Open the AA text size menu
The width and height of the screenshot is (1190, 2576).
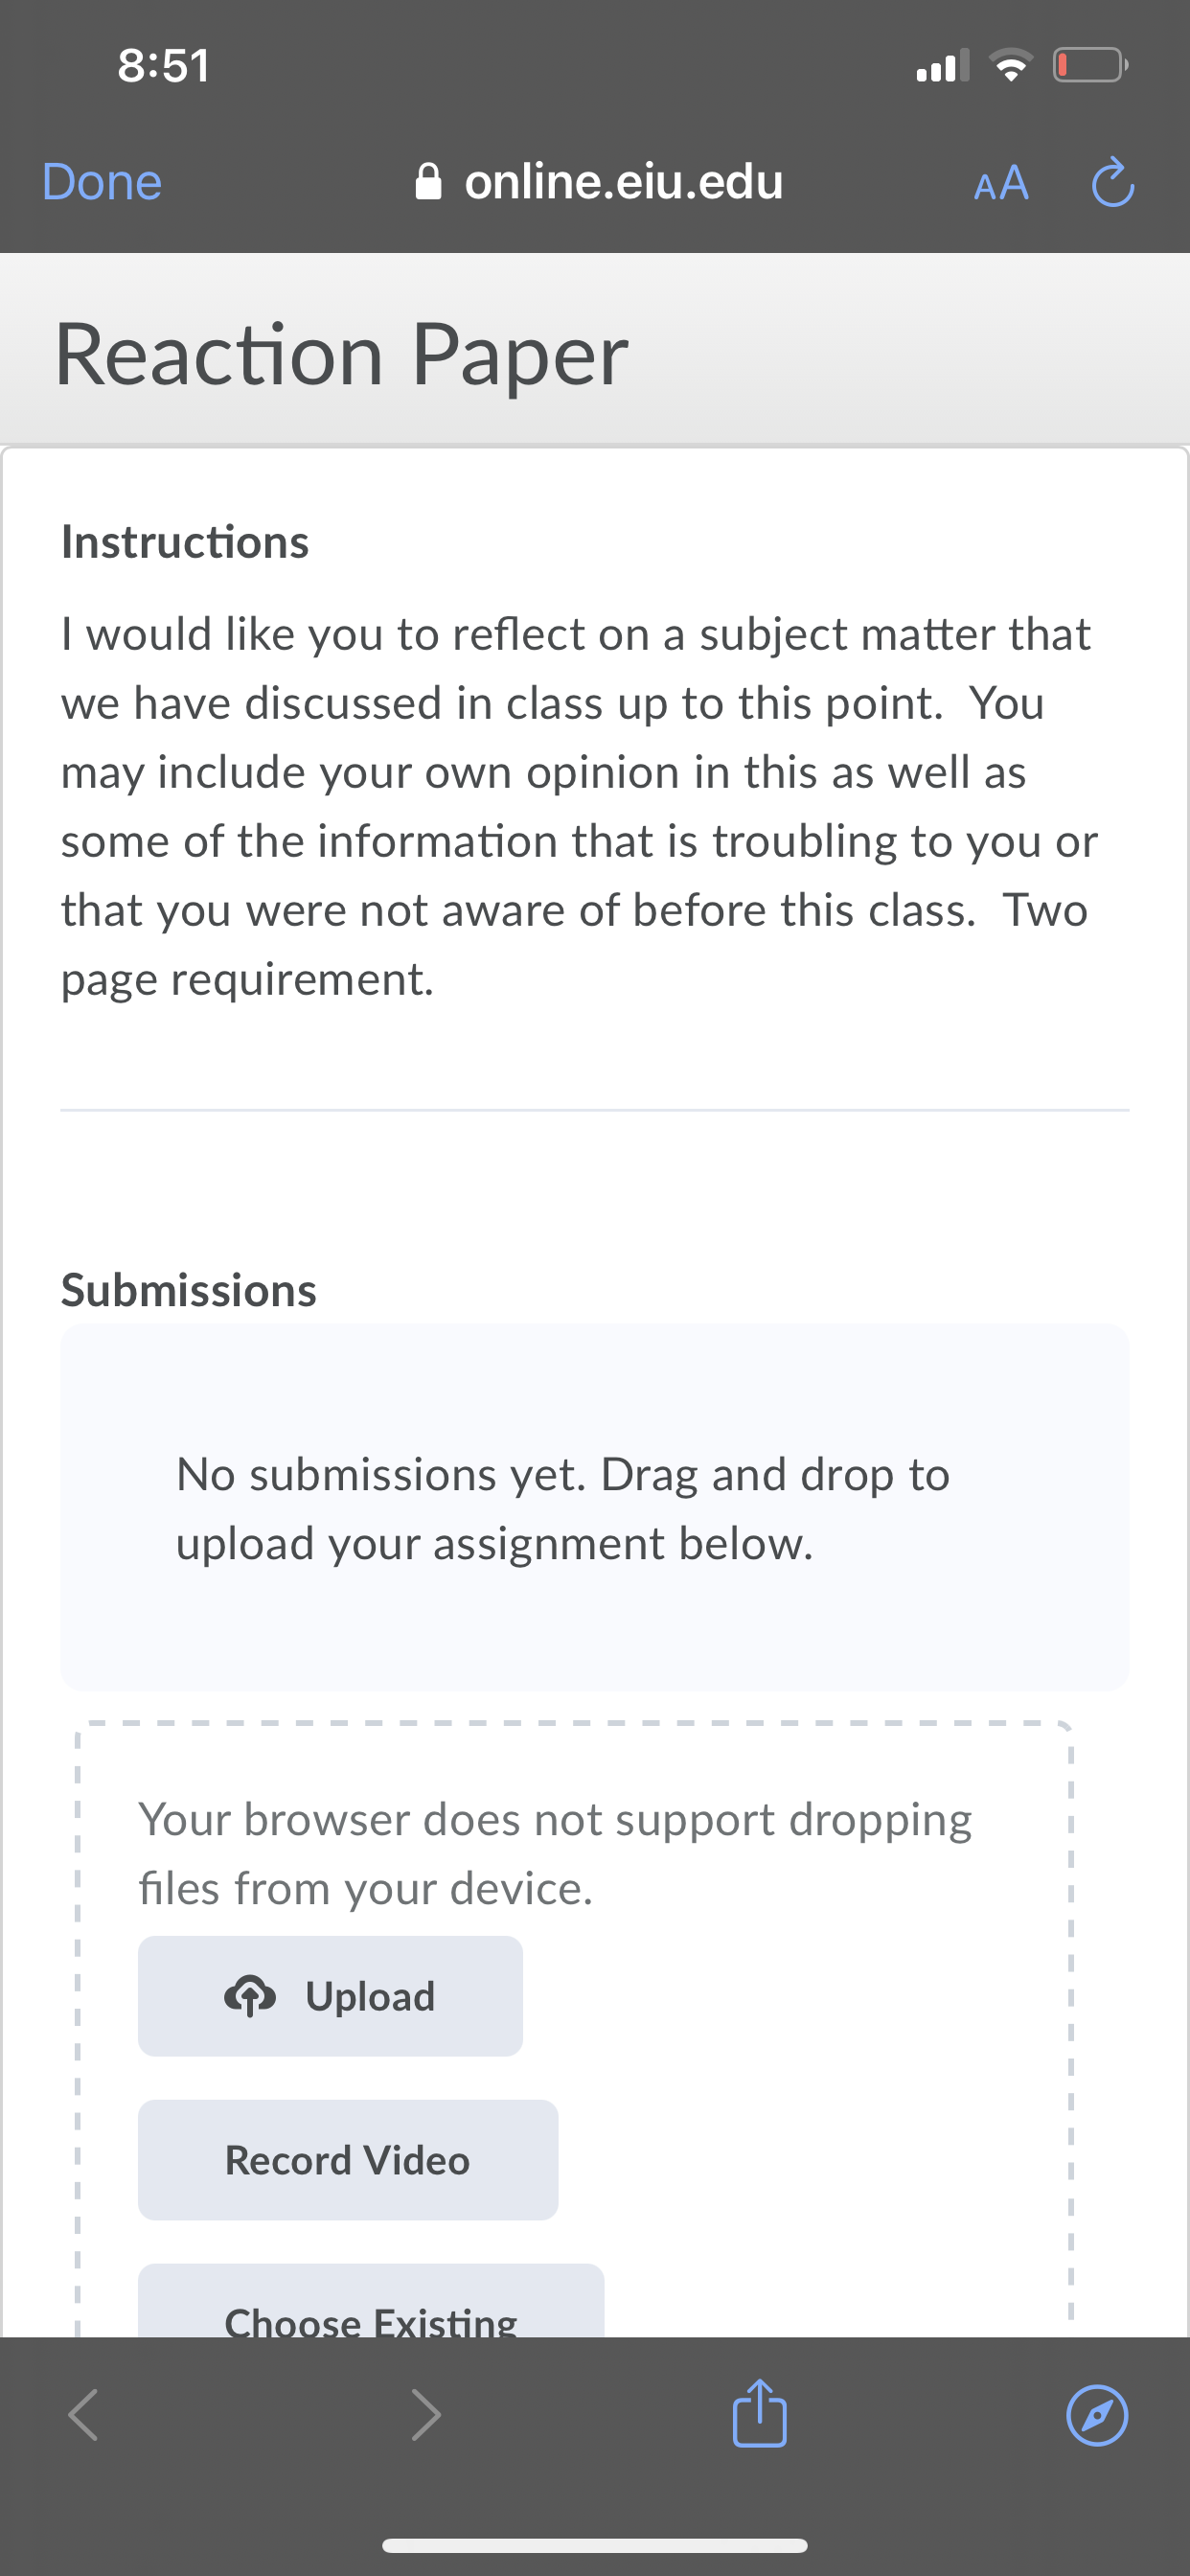pos(1001,183)
